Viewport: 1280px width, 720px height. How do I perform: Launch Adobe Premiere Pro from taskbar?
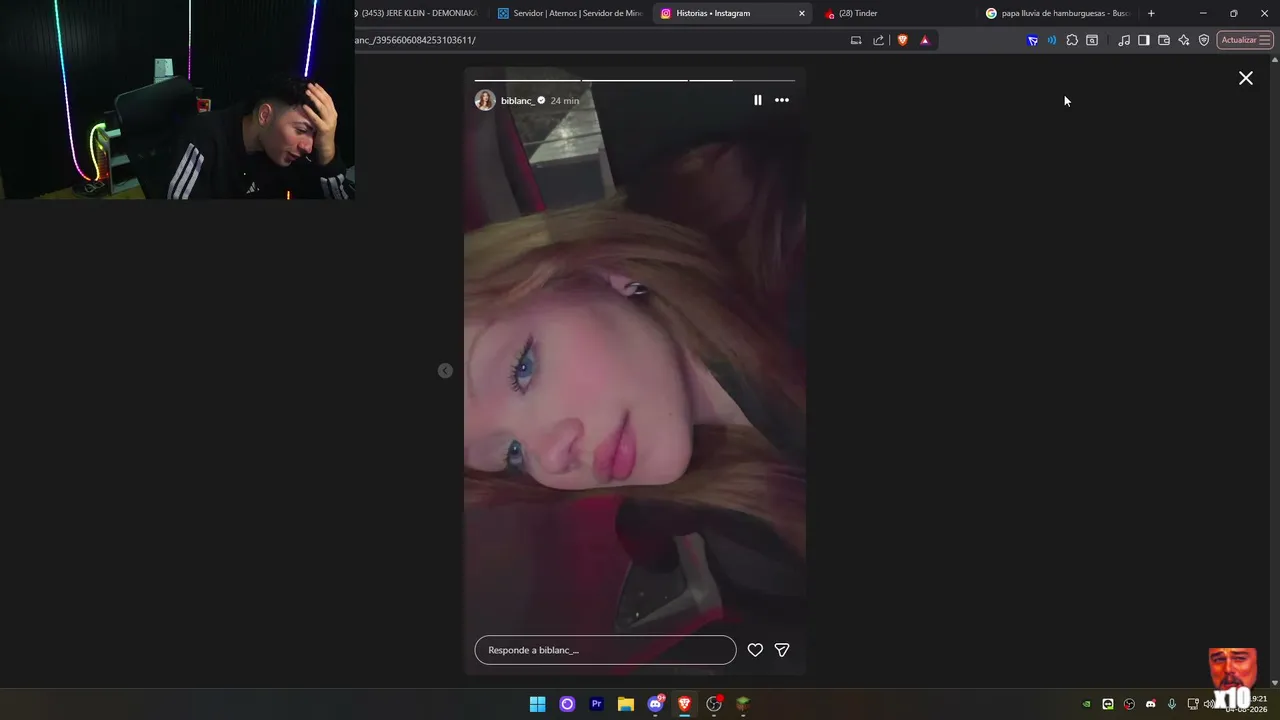coord(597,704)
